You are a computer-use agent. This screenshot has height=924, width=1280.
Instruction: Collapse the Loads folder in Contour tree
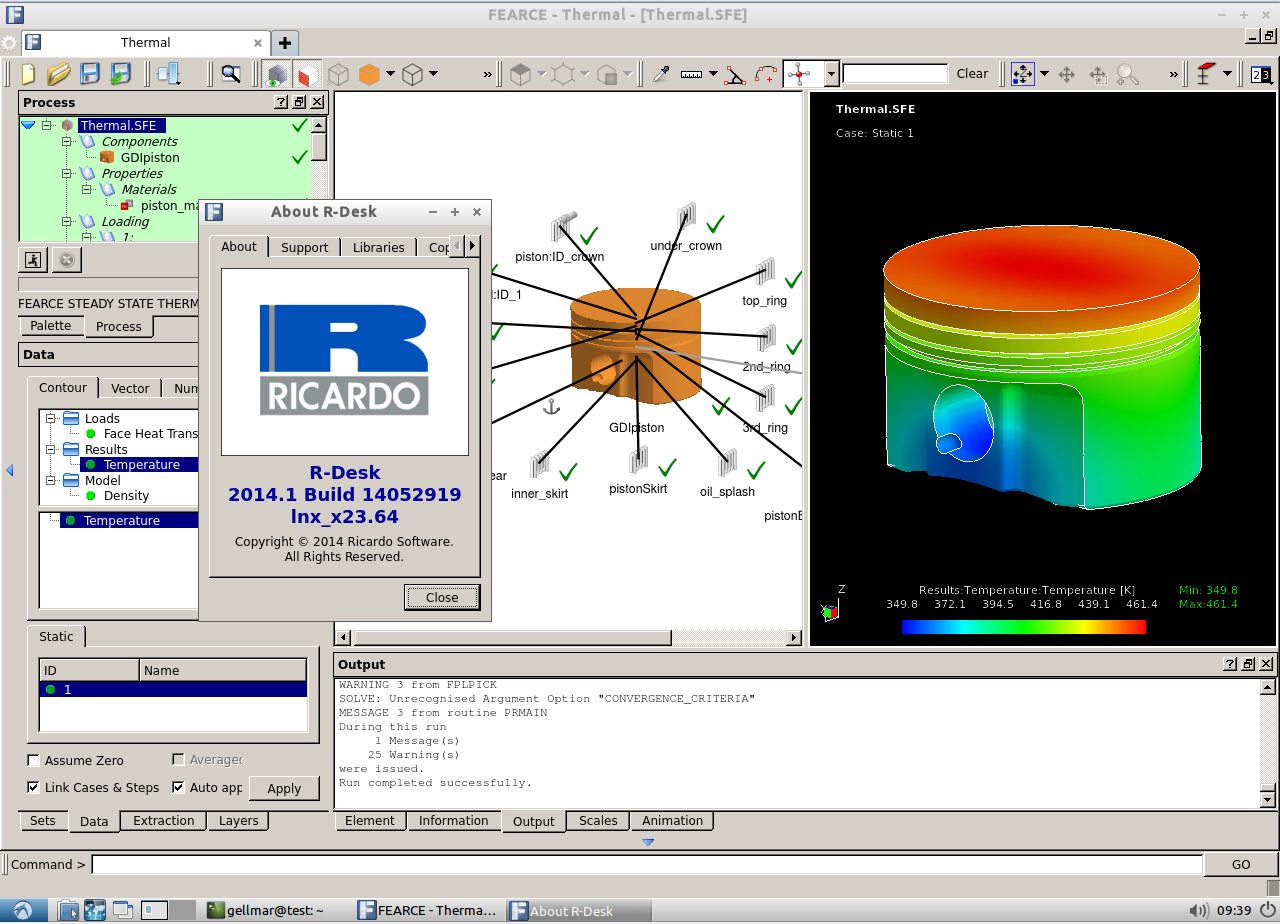click(51, 418)
